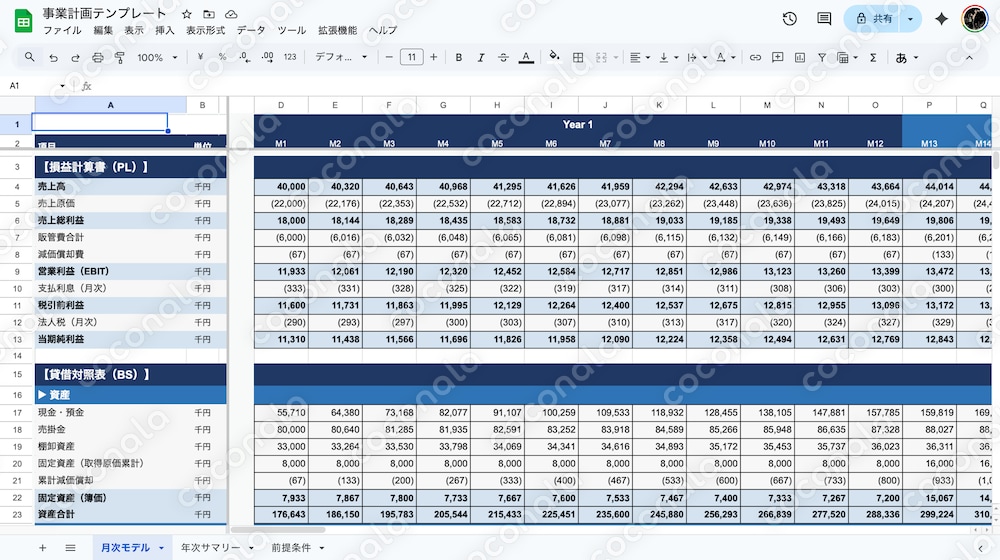Viewport: 1000px width, 560px height.
Task: Edit the font size field
Action: (x=411, y=57)
